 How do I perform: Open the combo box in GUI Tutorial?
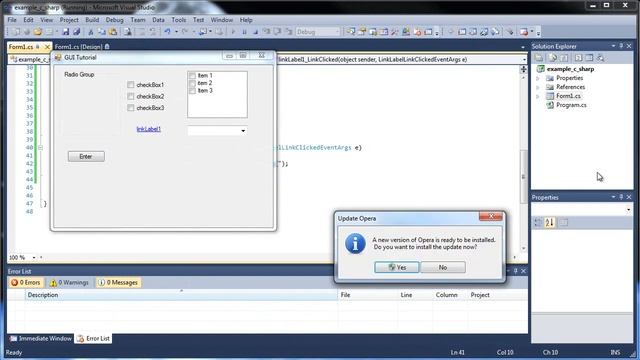[x=243, y=131]
